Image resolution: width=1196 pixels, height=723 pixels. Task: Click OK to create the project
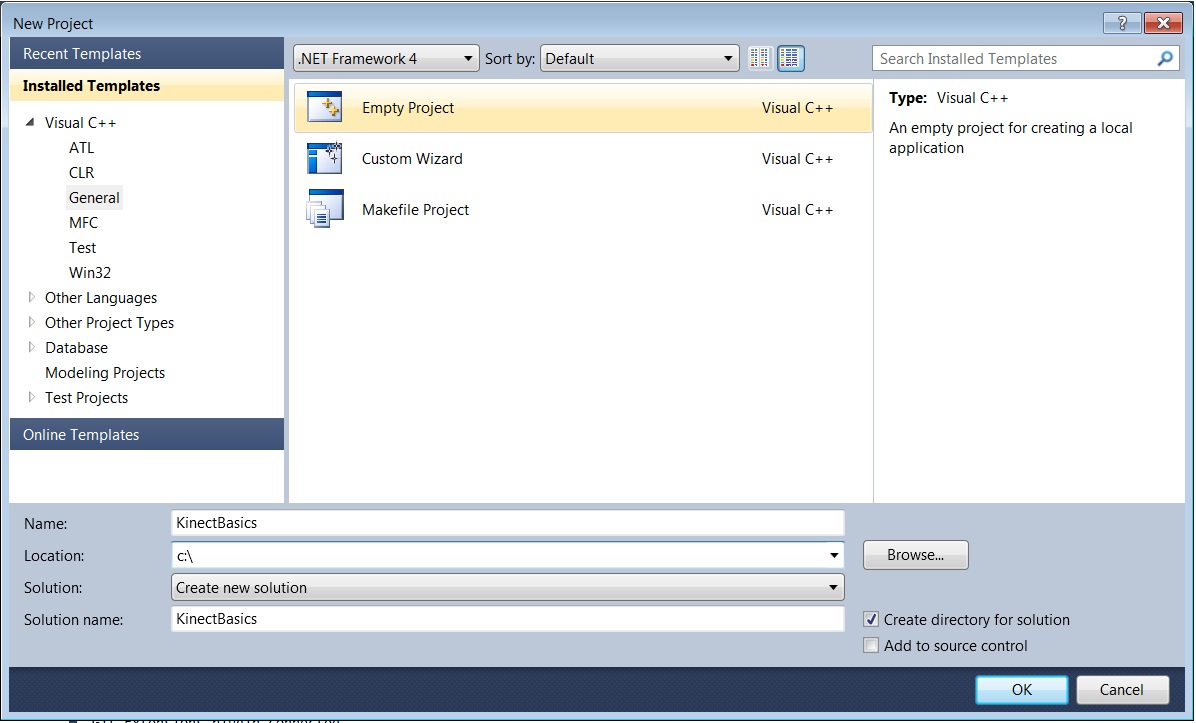click(x=1021, y=689)
